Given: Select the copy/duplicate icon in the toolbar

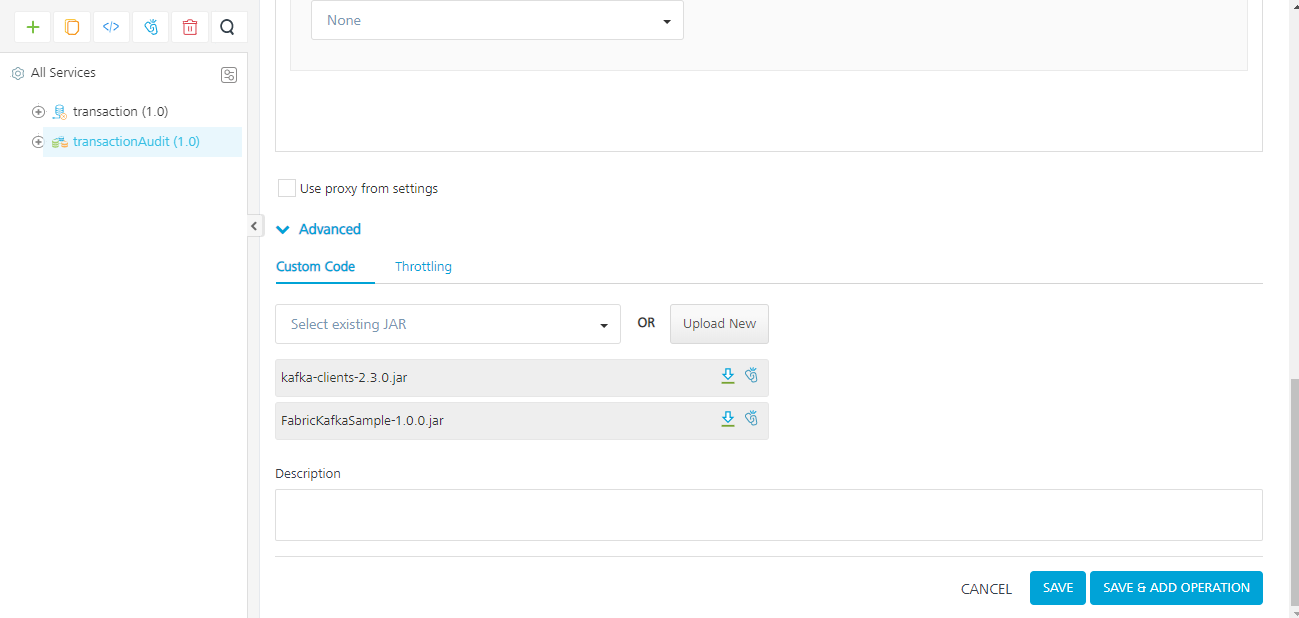Looking at the screenshot, I should coord(71,27).
